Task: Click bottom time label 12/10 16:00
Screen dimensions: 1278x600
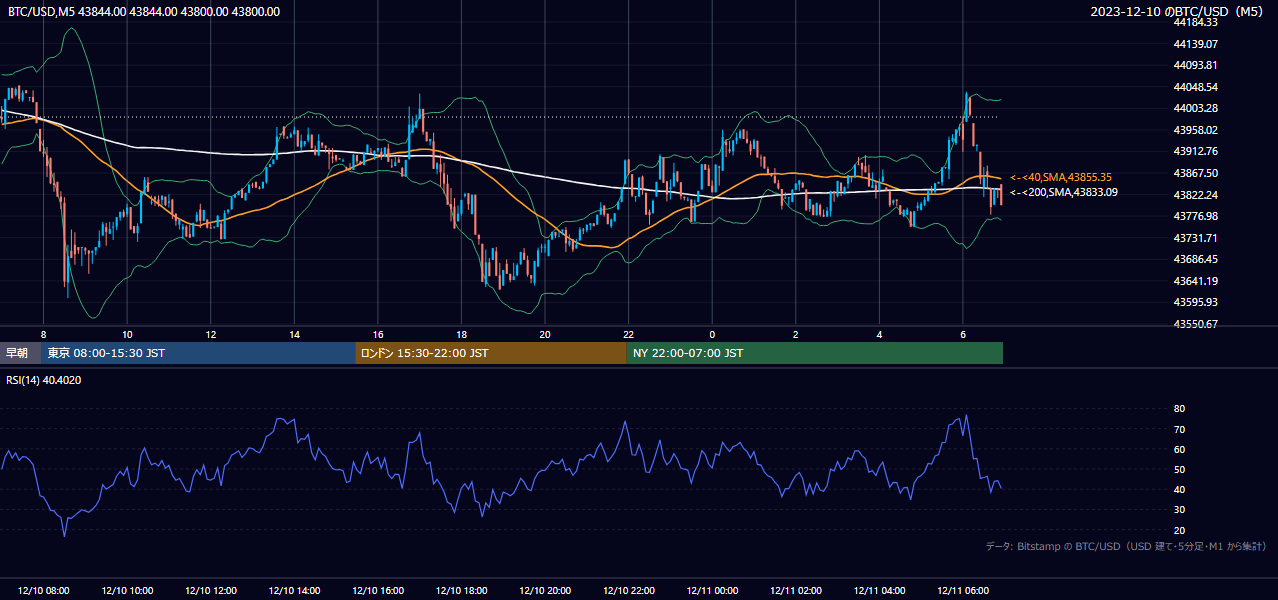Action: coord(378,591)
